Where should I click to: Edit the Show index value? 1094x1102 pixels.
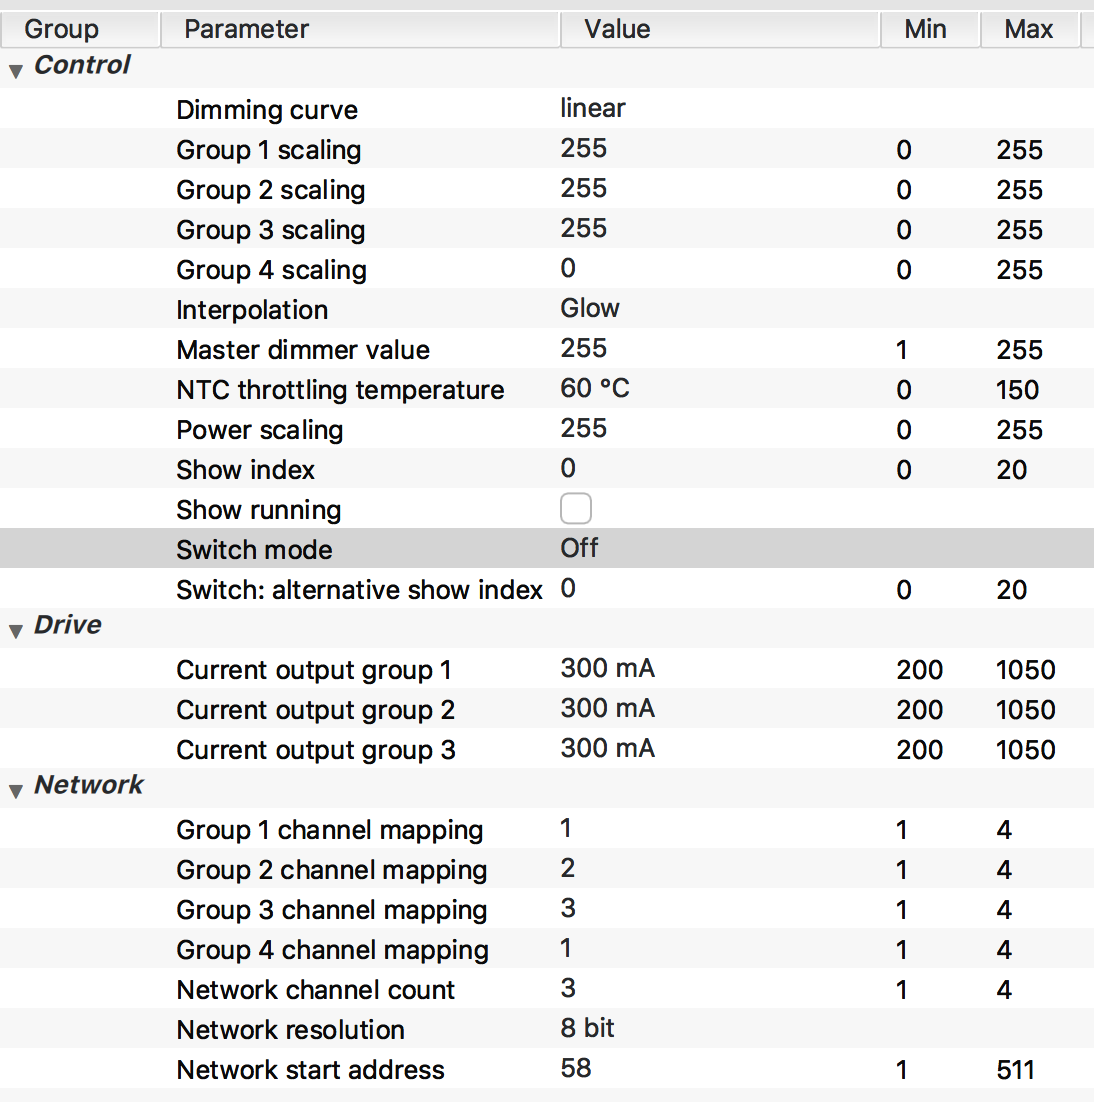(x=568, y=468)
